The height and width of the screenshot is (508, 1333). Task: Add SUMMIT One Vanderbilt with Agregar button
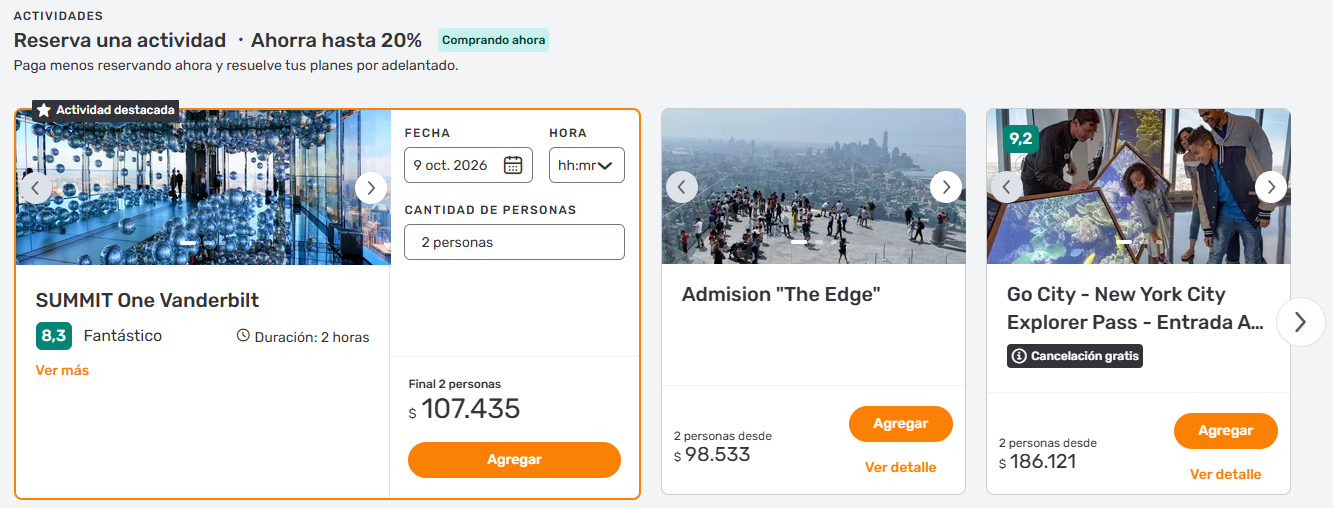514,460
